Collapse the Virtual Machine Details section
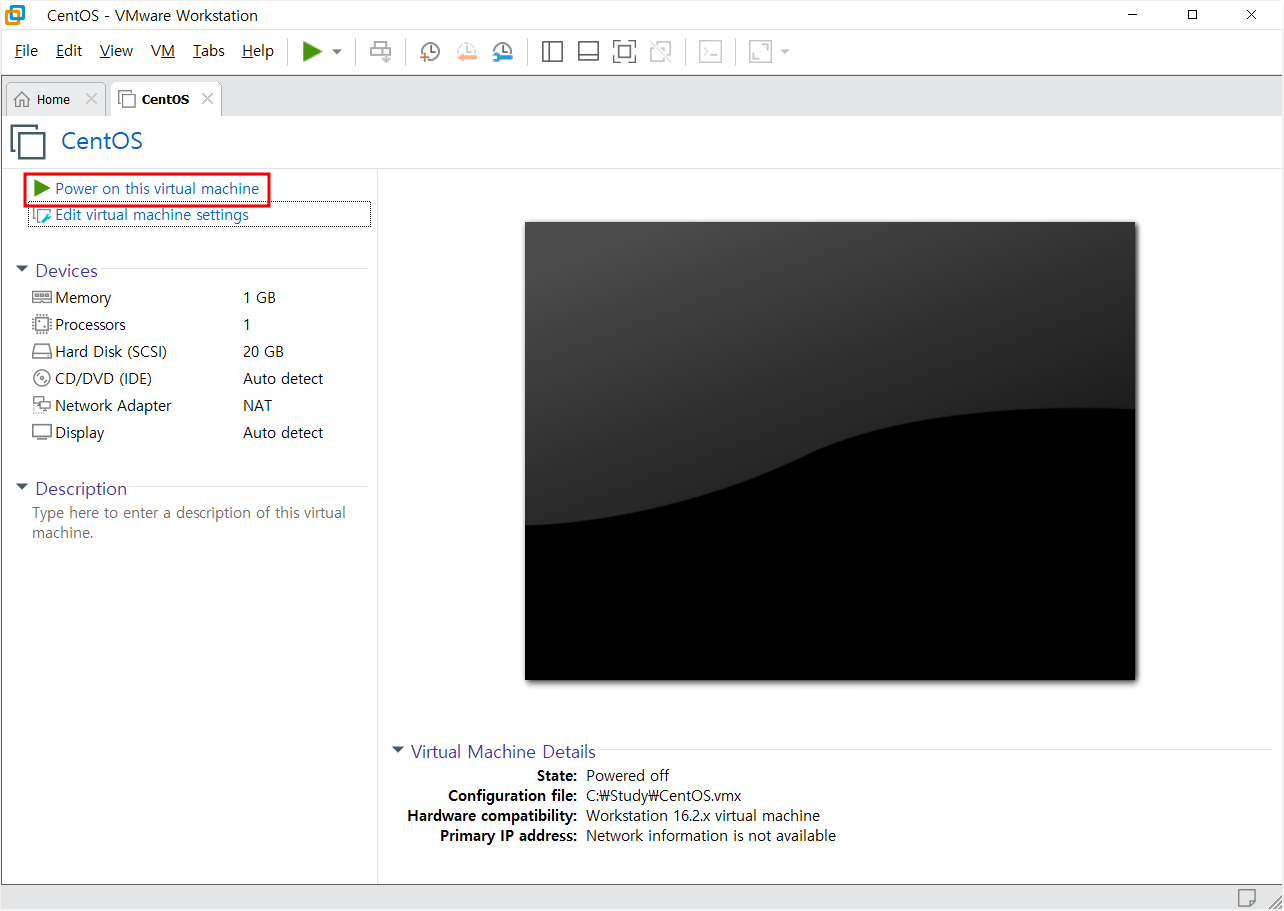The height and width of the screenshot is (911, 1284). [x=398, y=751]
